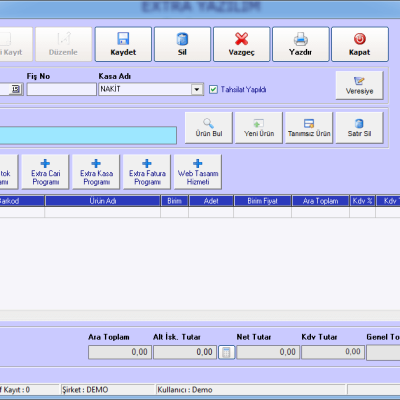
Task: Search products with Ürün Bul
Action: pyautogui.click(x=209, y=128)
